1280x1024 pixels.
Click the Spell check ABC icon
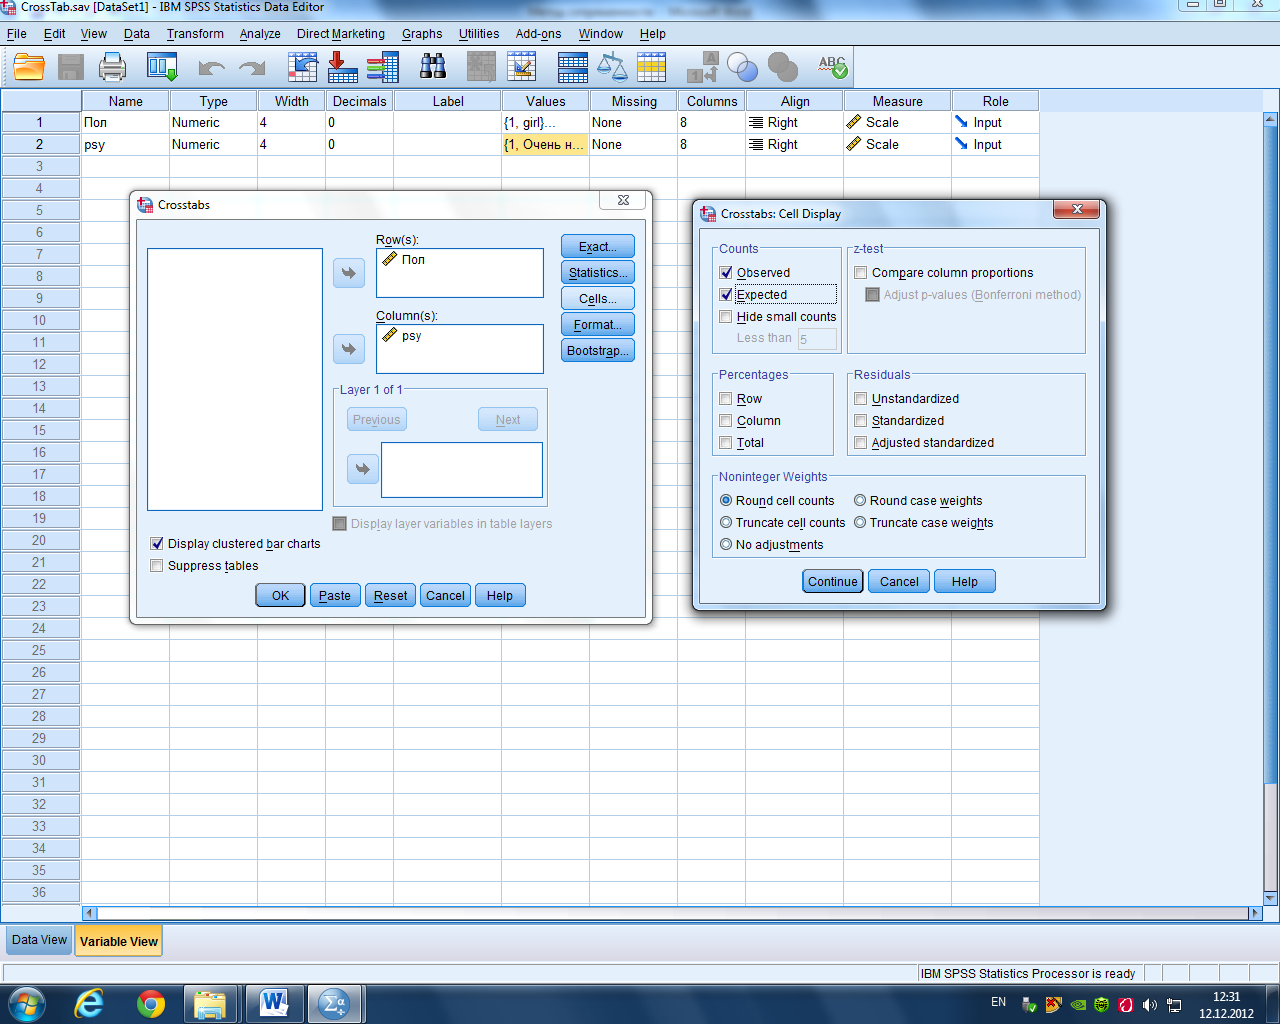coord(832,68)
